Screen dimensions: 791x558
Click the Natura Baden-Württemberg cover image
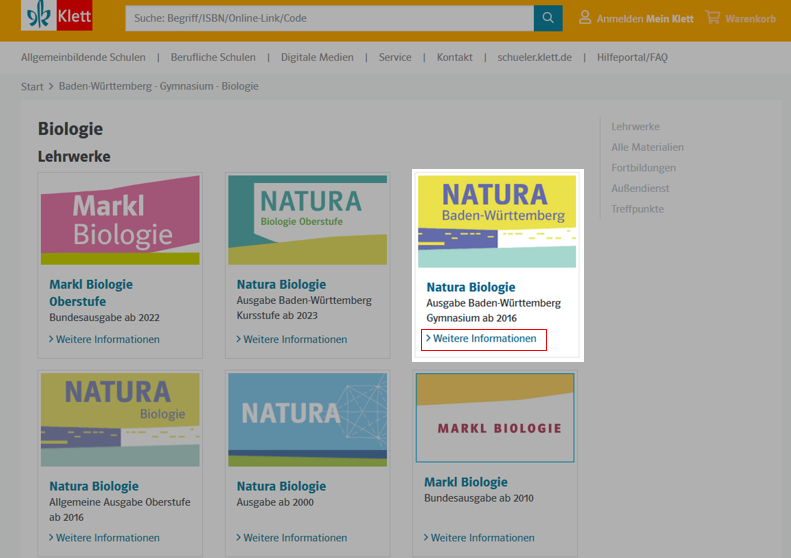point(497,221)
